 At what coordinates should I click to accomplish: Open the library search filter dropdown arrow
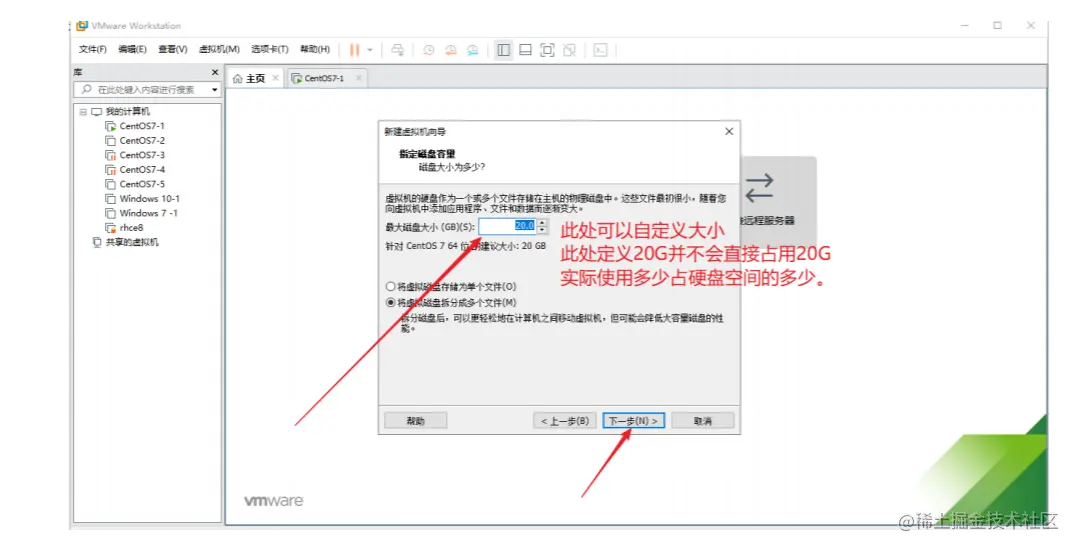point(214,90)
